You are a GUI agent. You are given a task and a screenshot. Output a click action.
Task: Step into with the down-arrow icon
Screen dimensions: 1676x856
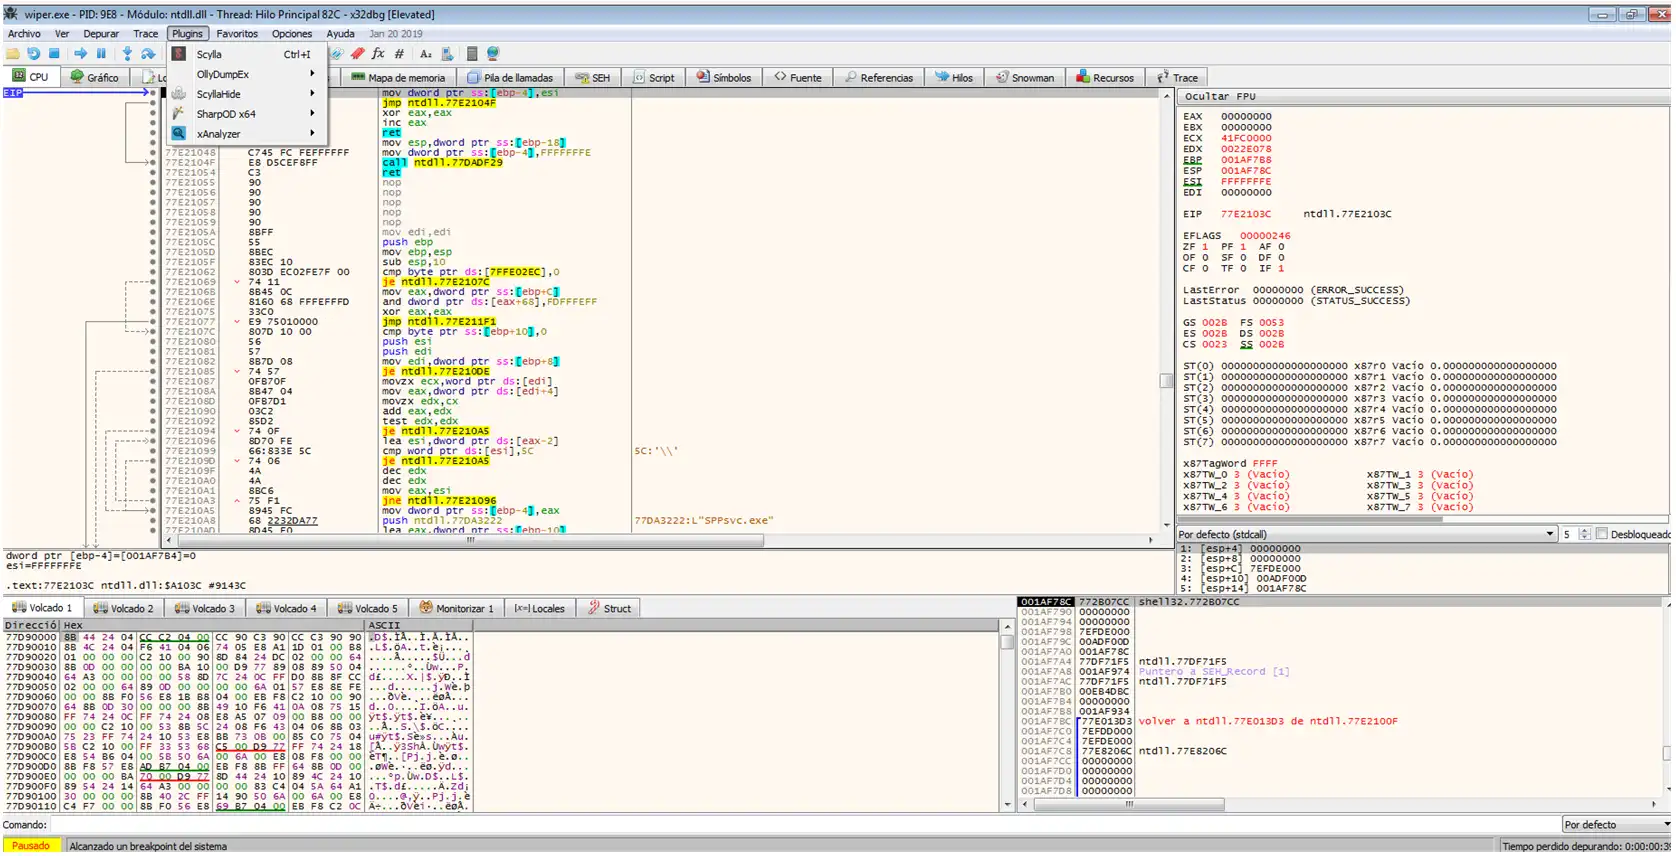(127, 54)
